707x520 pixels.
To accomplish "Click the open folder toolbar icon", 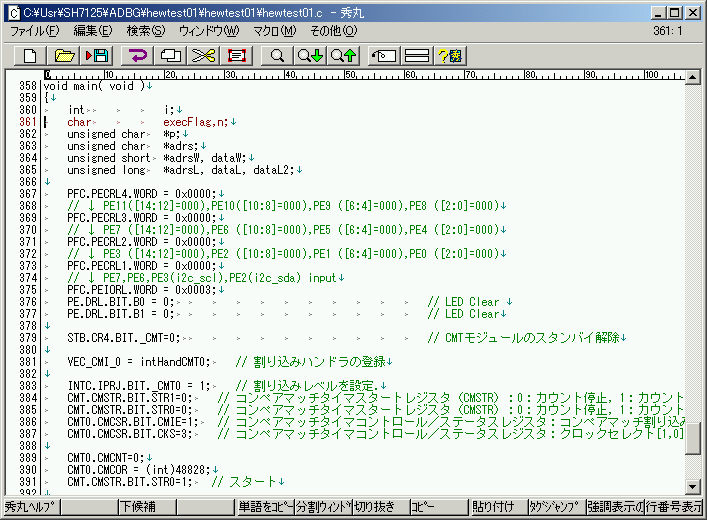I will 65,54.
